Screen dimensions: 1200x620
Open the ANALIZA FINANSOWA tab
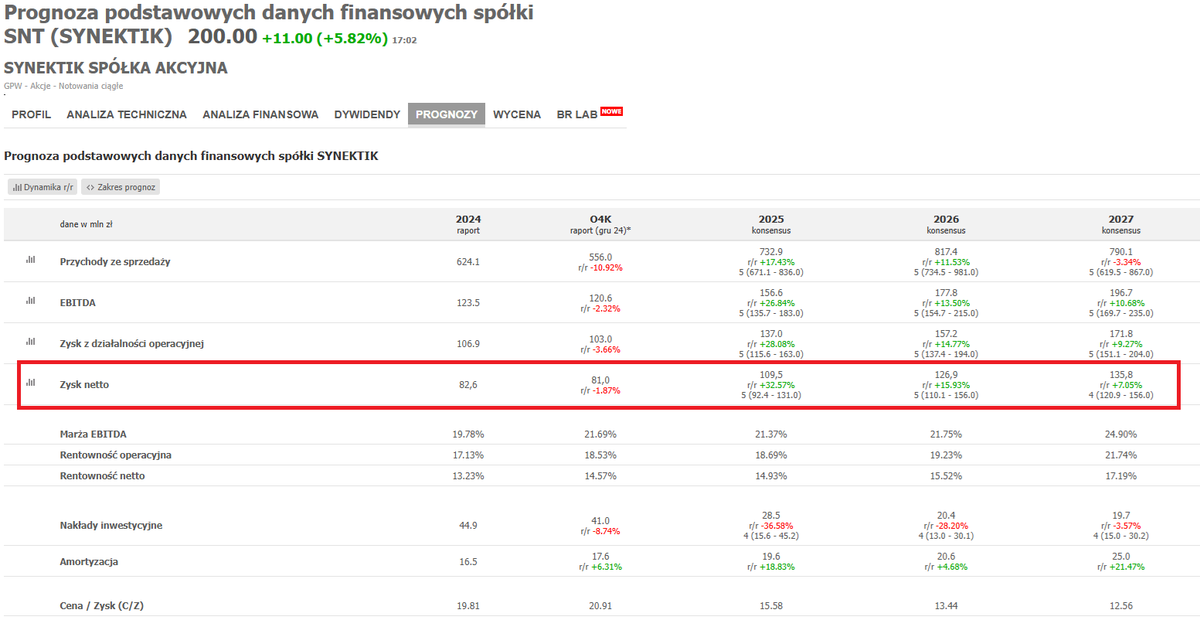click(x=261, y=115)
